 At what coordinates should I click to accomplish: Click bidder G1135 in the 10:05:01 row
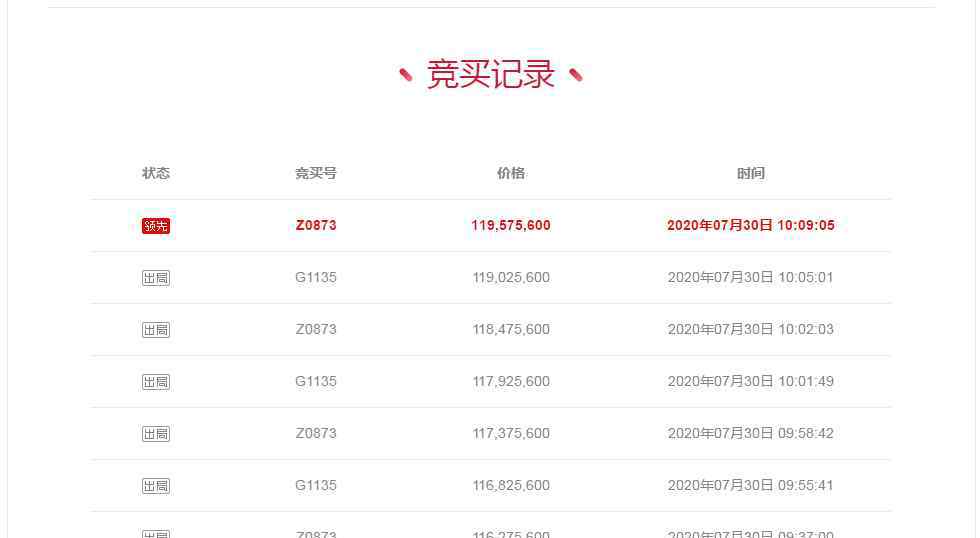(316, 277)
